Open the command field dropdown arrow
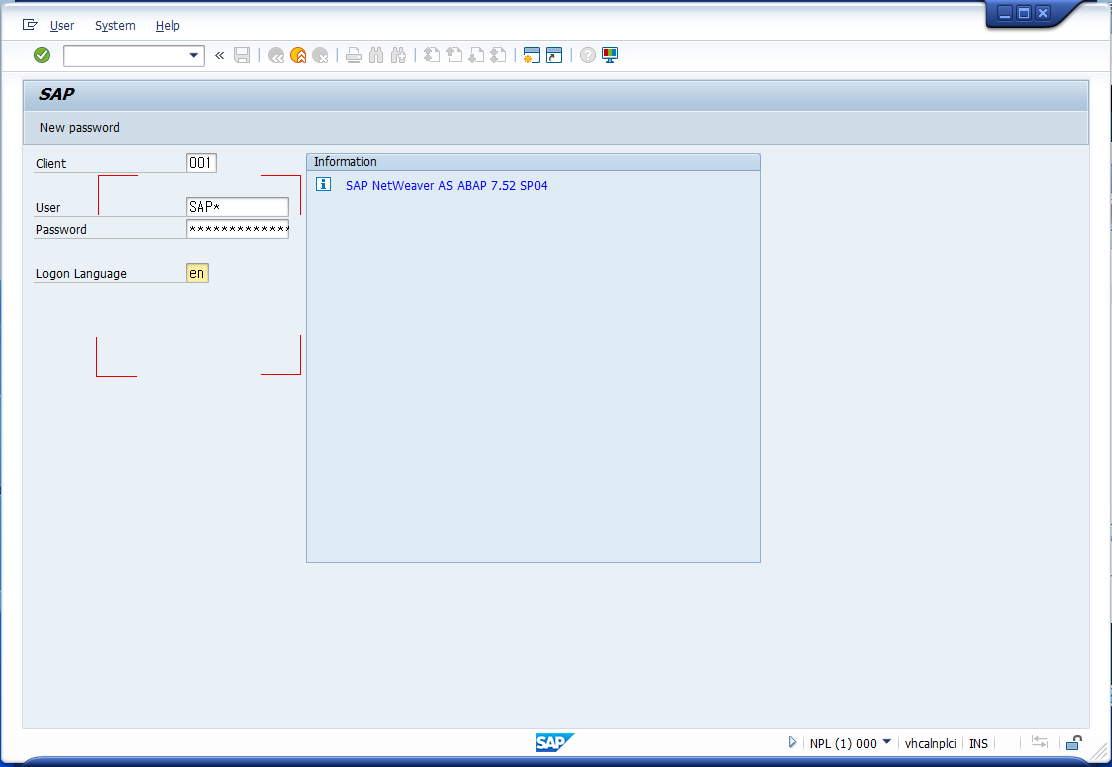The image size is (1112, 767). coord(194,55)
